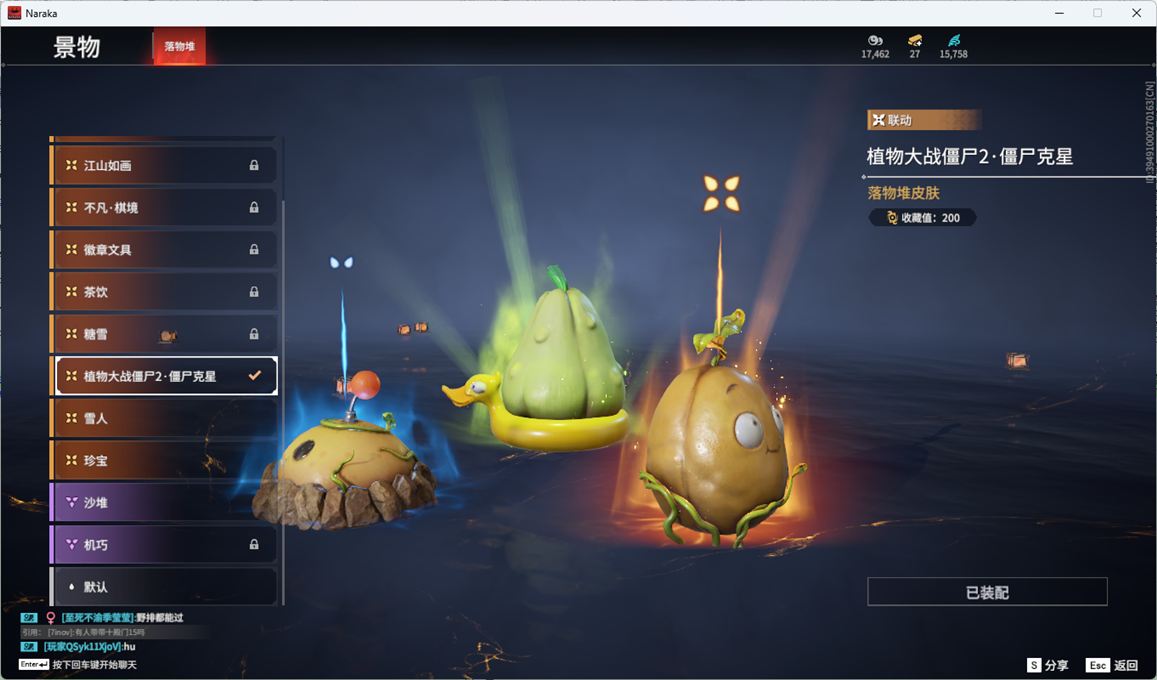Click the Naraka app icon in title bar
The height and width of the screenshot is (680, 1157).
[14, 13]
